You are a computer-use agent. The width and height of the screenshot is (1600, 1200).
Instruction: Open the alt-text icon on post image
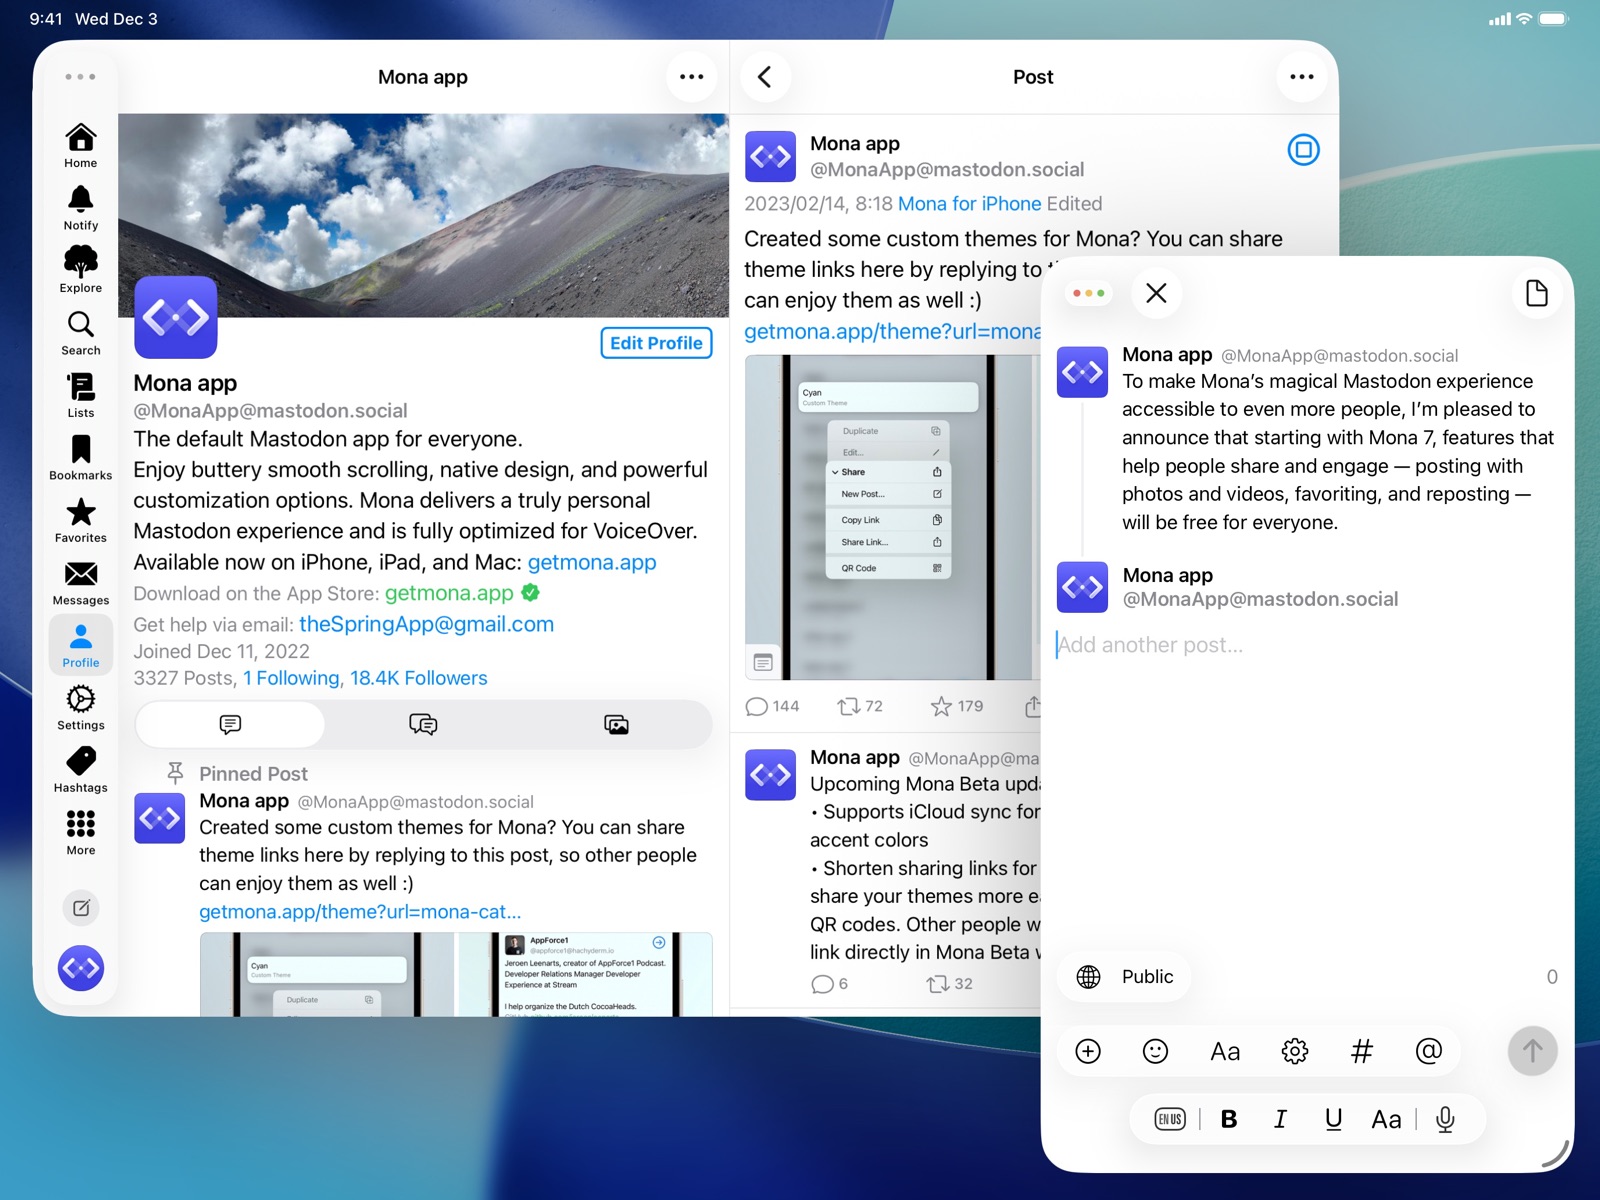click(x=763, y=662)
